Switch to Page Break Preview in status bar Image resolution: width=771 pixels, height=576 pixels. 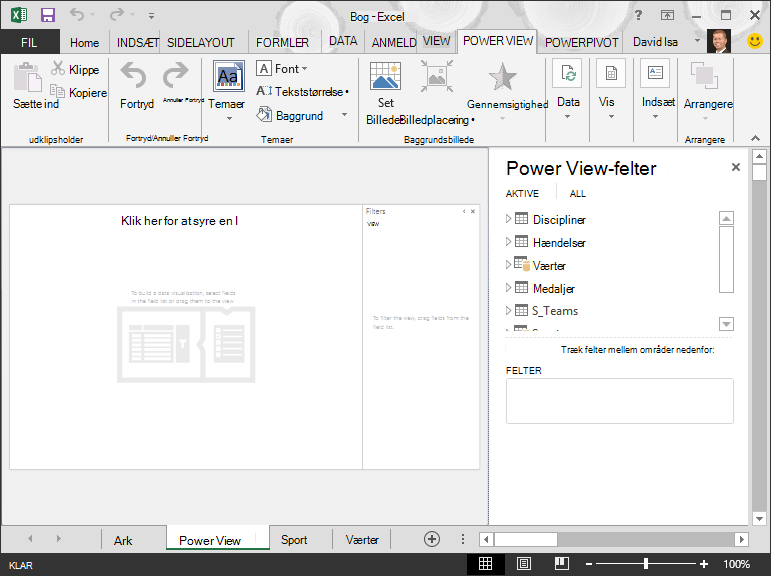pyautogui.click(x=562, y=564)
